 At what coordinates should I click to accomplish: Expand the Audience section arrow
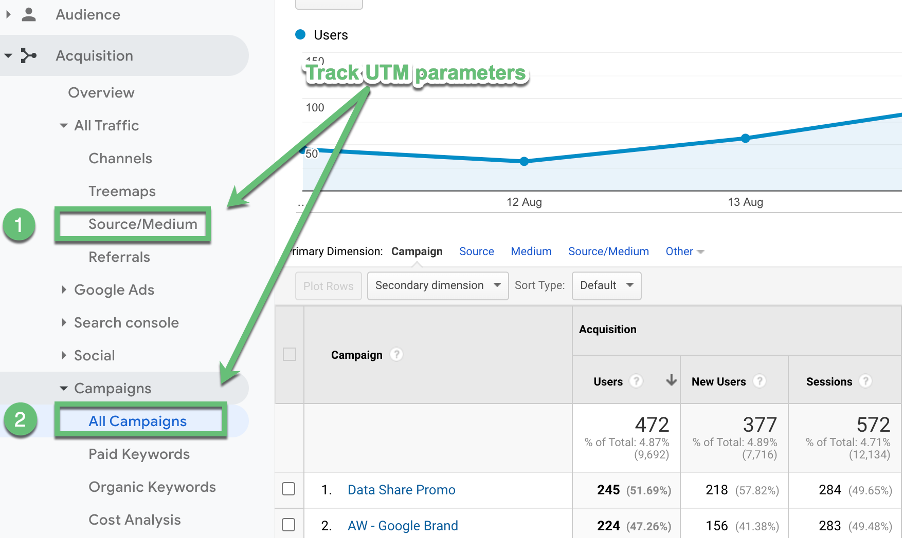pos(8,15)
